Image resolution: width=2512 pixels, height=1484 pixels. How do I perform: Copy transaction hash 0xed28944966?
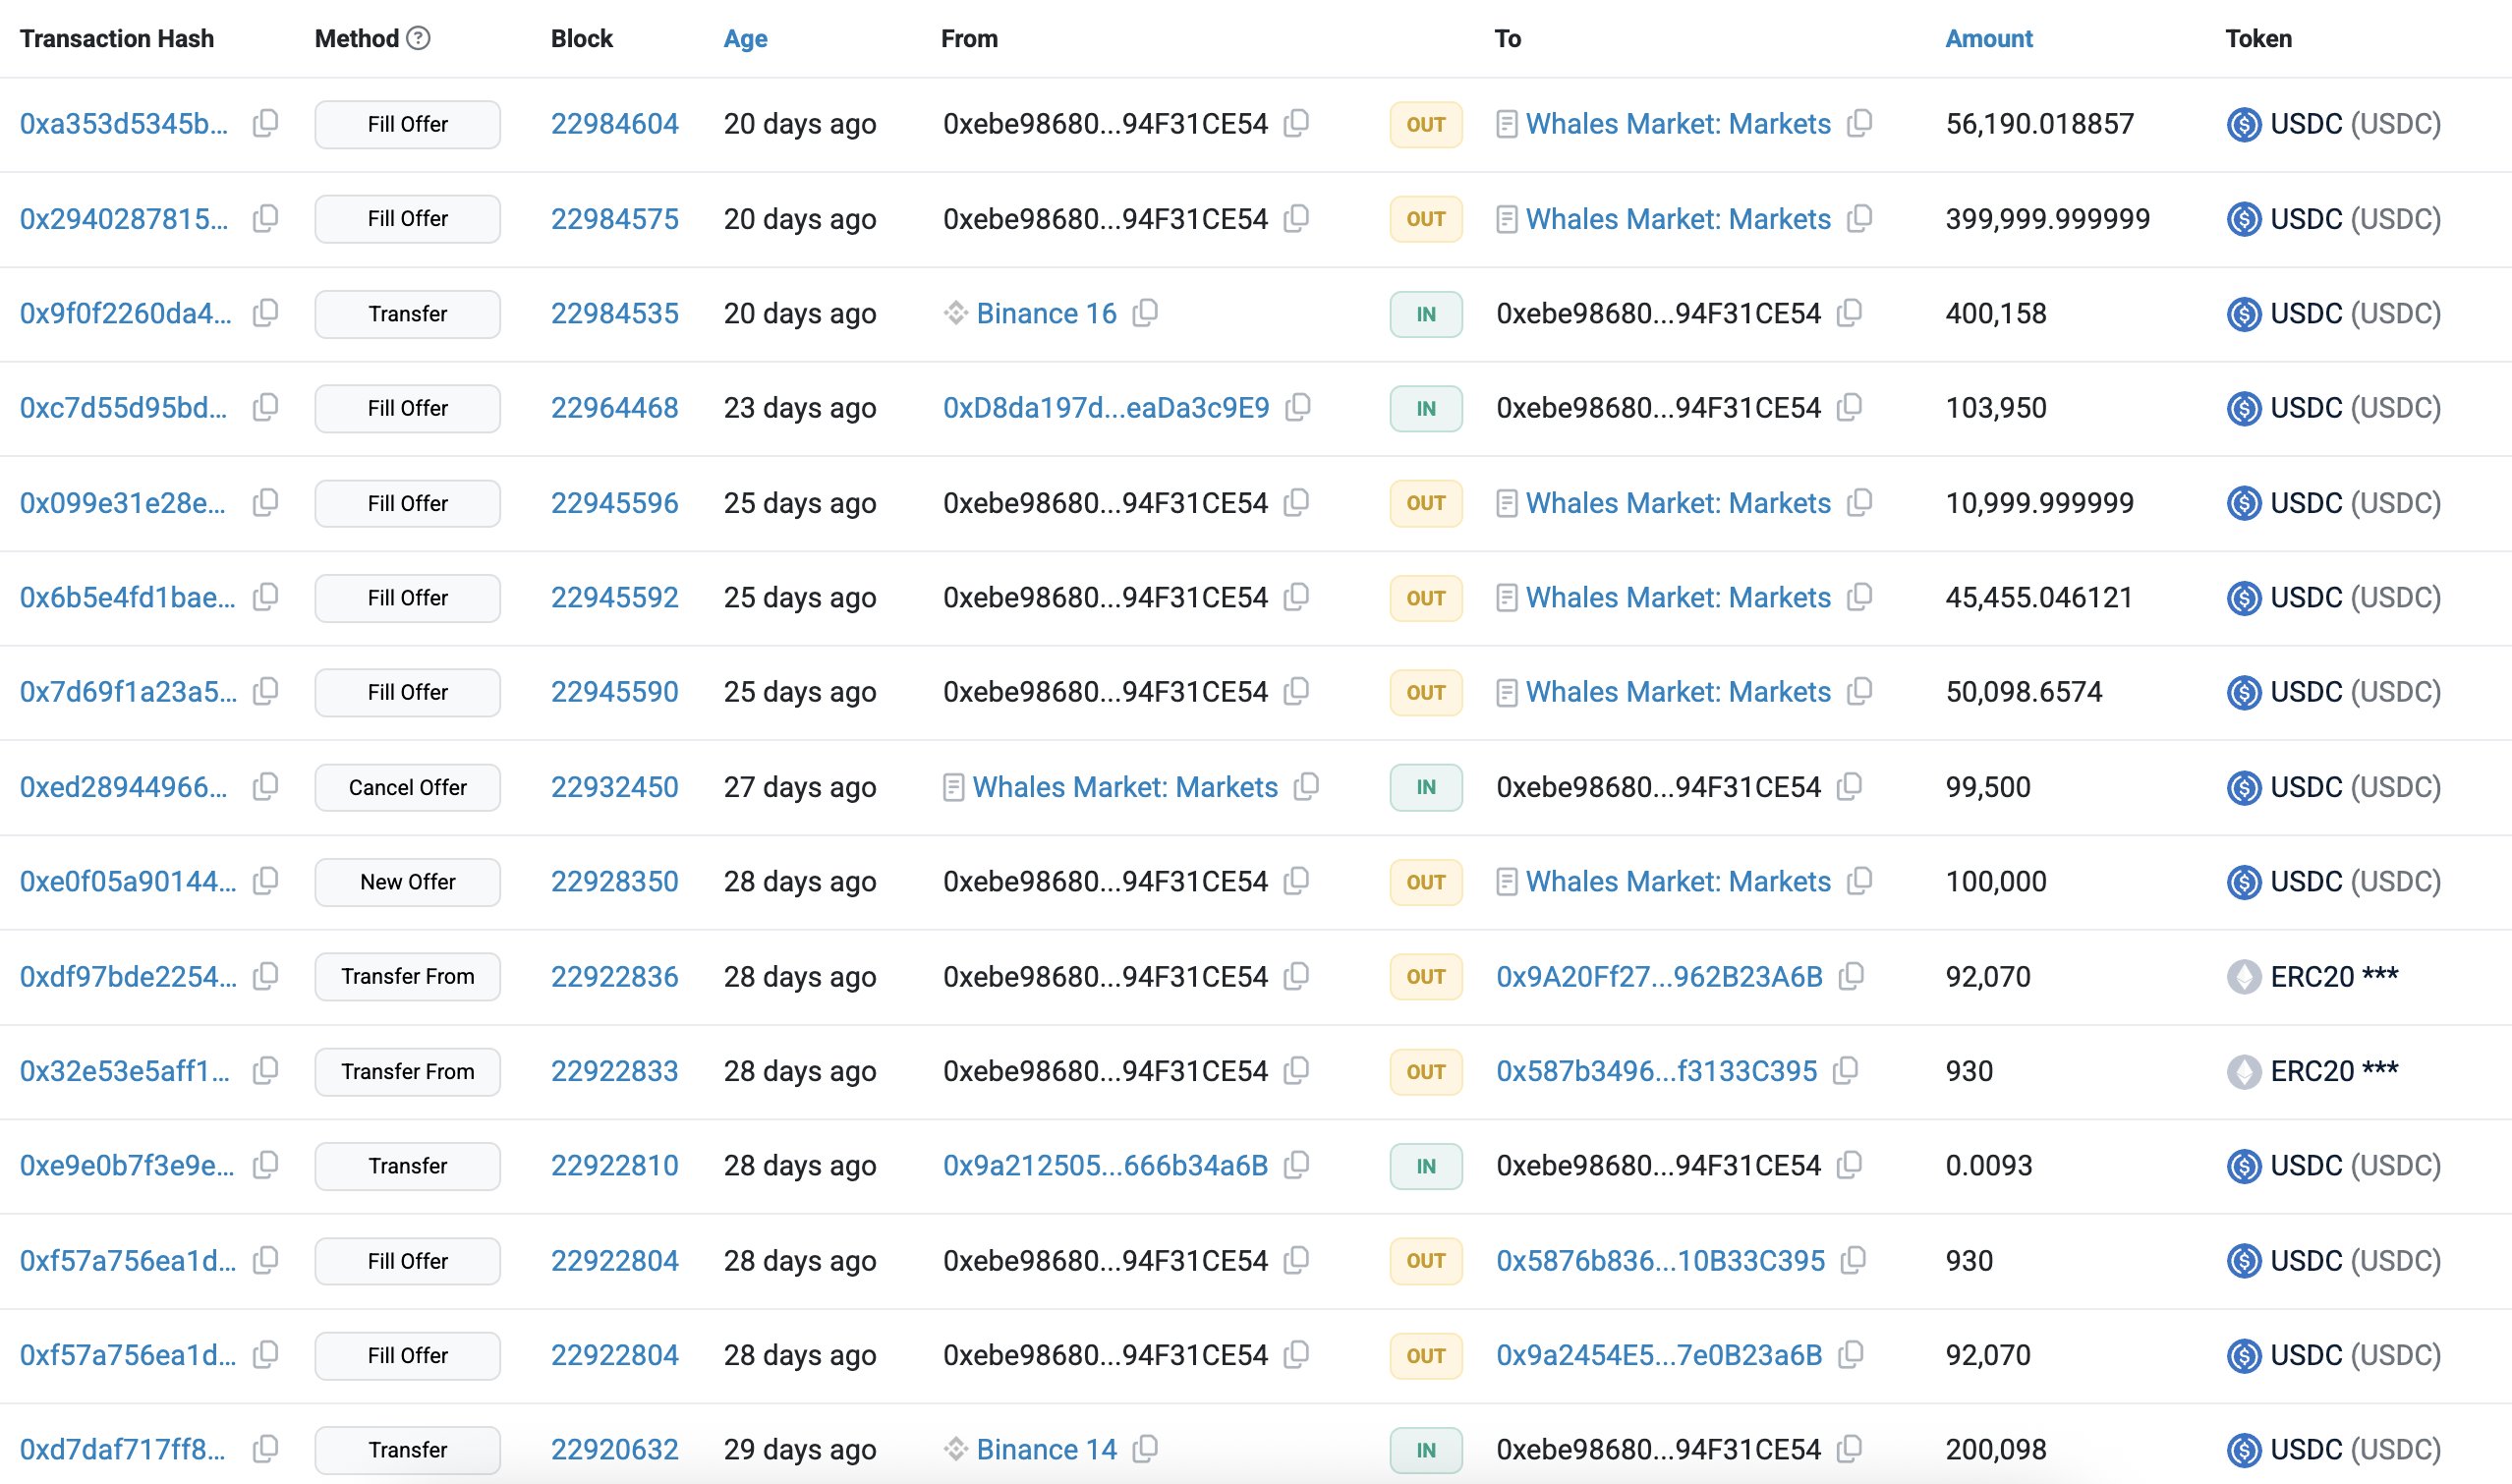pos(265,787)
